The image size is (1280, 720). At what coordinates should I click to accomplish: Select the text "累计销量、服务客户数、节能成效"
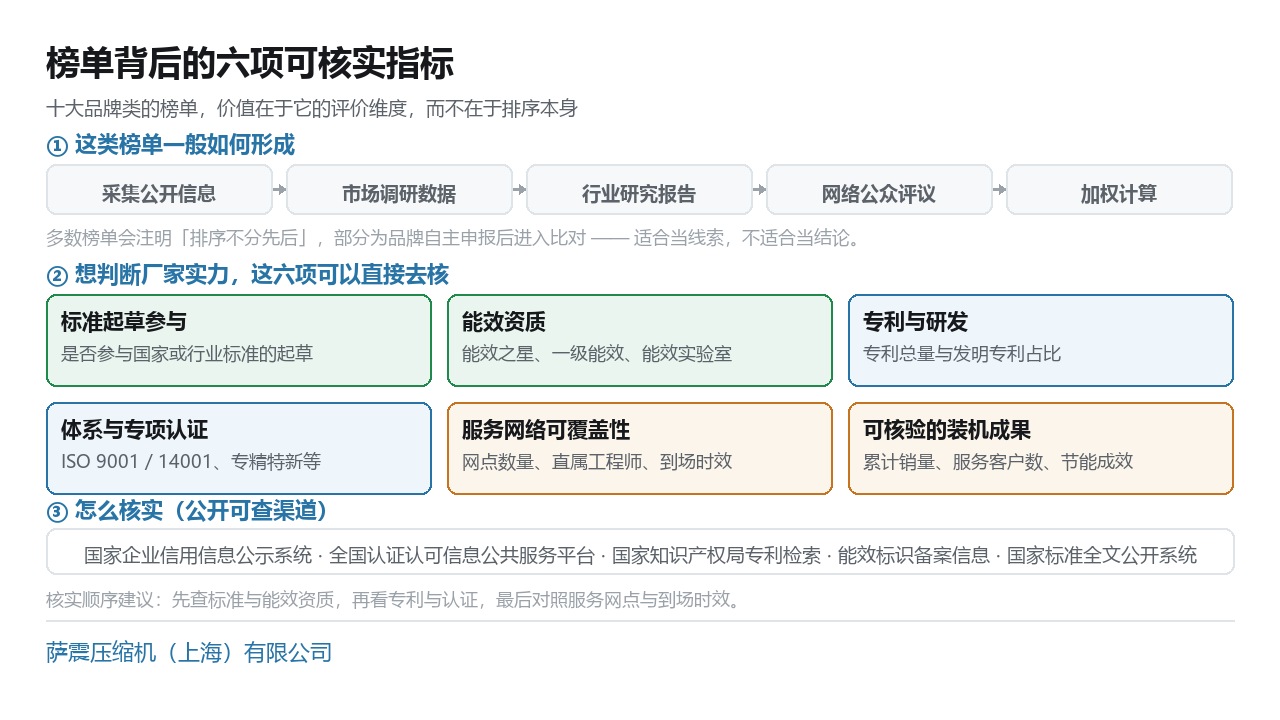(998, 462)
